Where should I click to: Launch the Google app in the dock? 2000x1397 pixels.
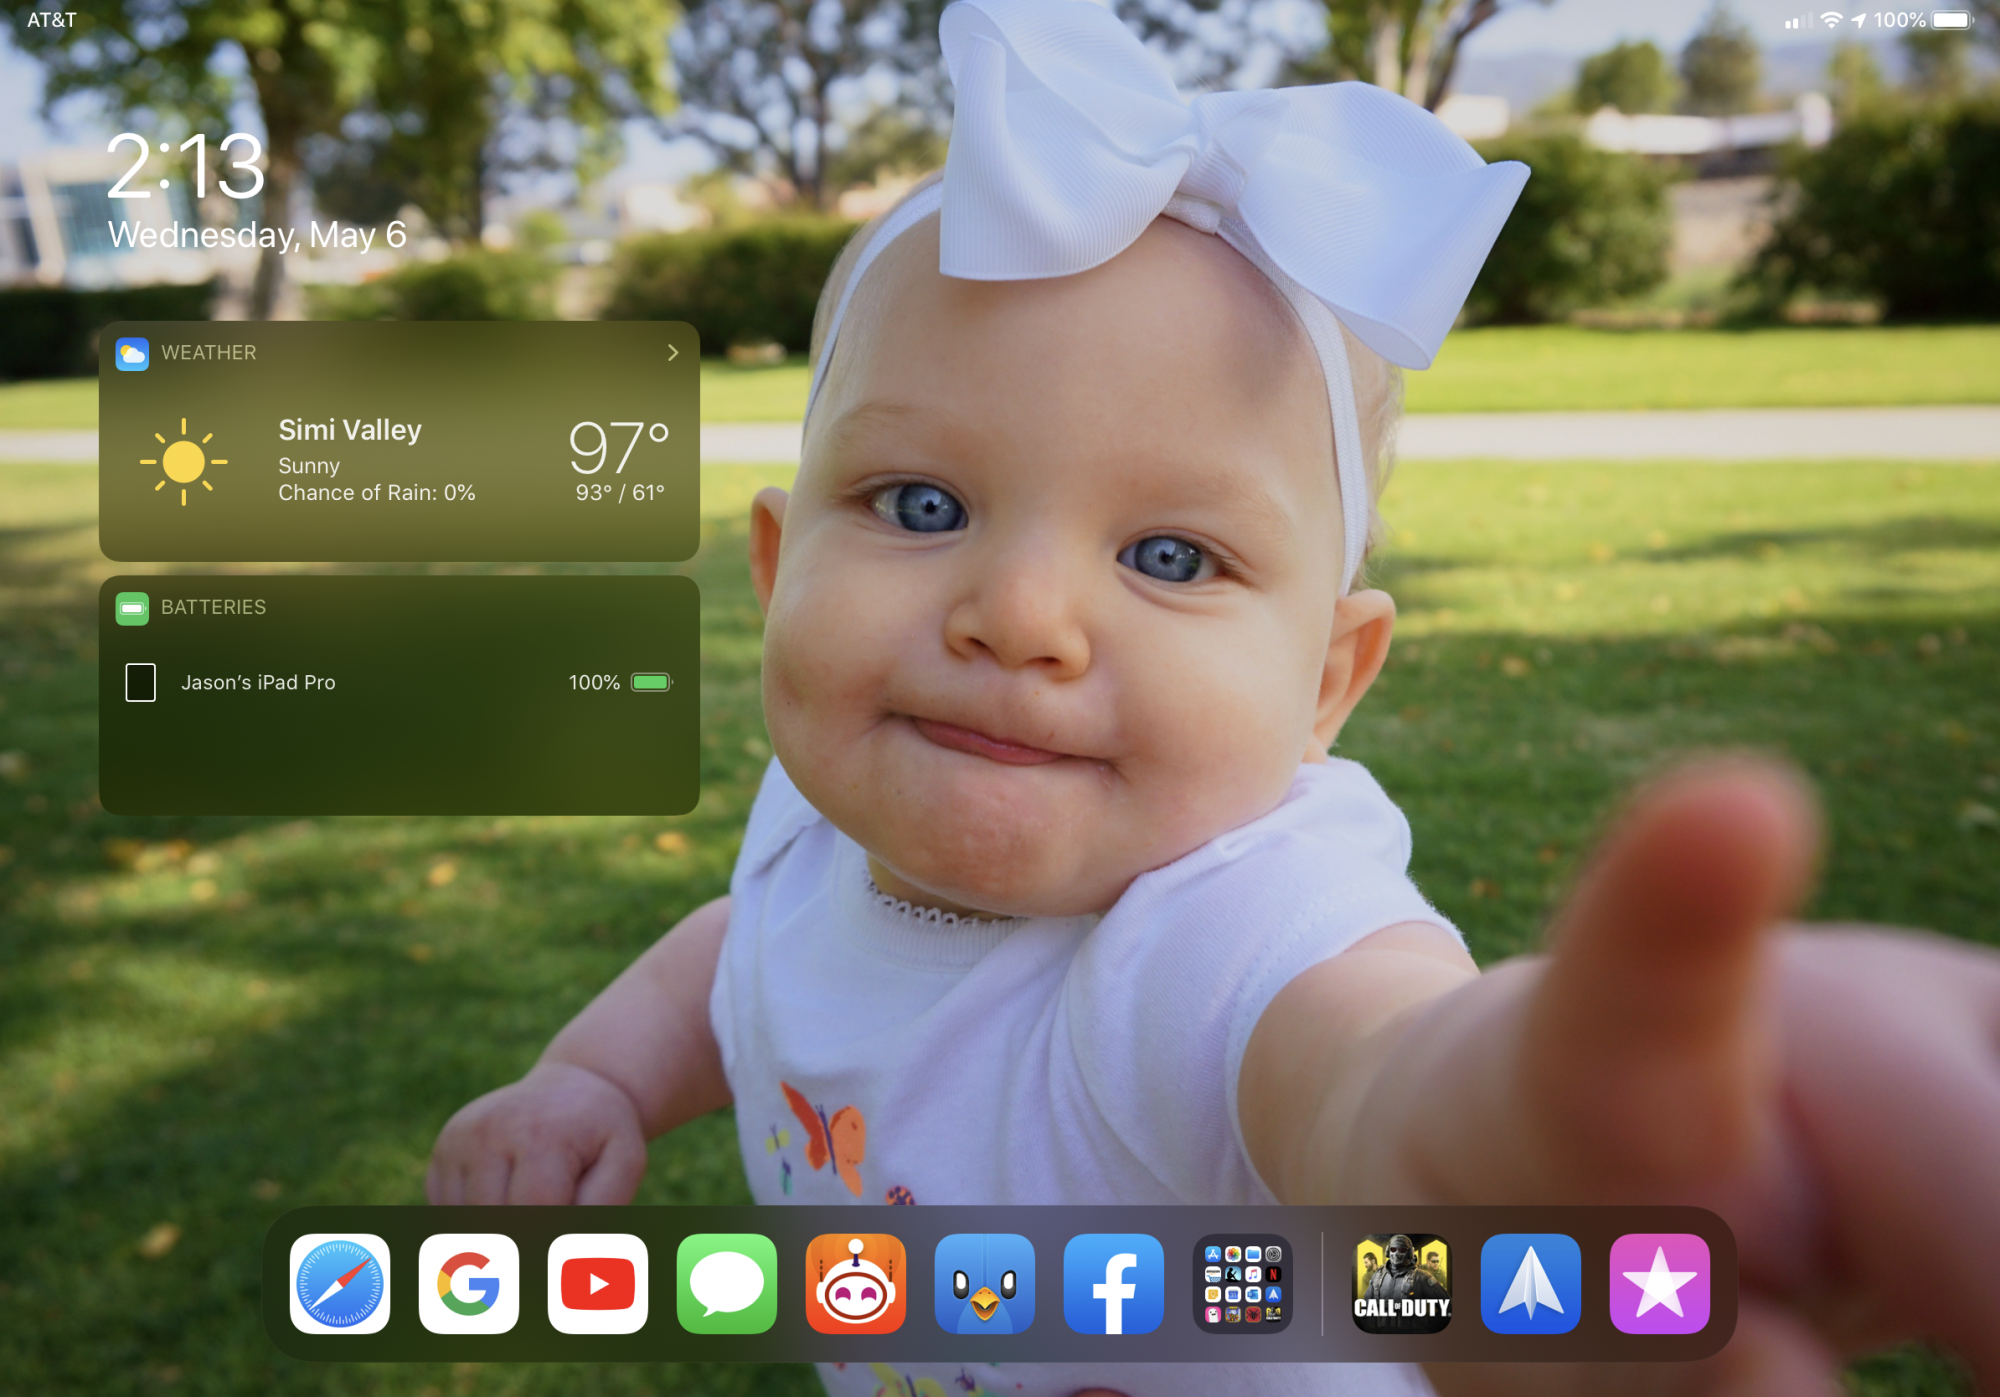pyautogui.click(x=469, y=1283)
